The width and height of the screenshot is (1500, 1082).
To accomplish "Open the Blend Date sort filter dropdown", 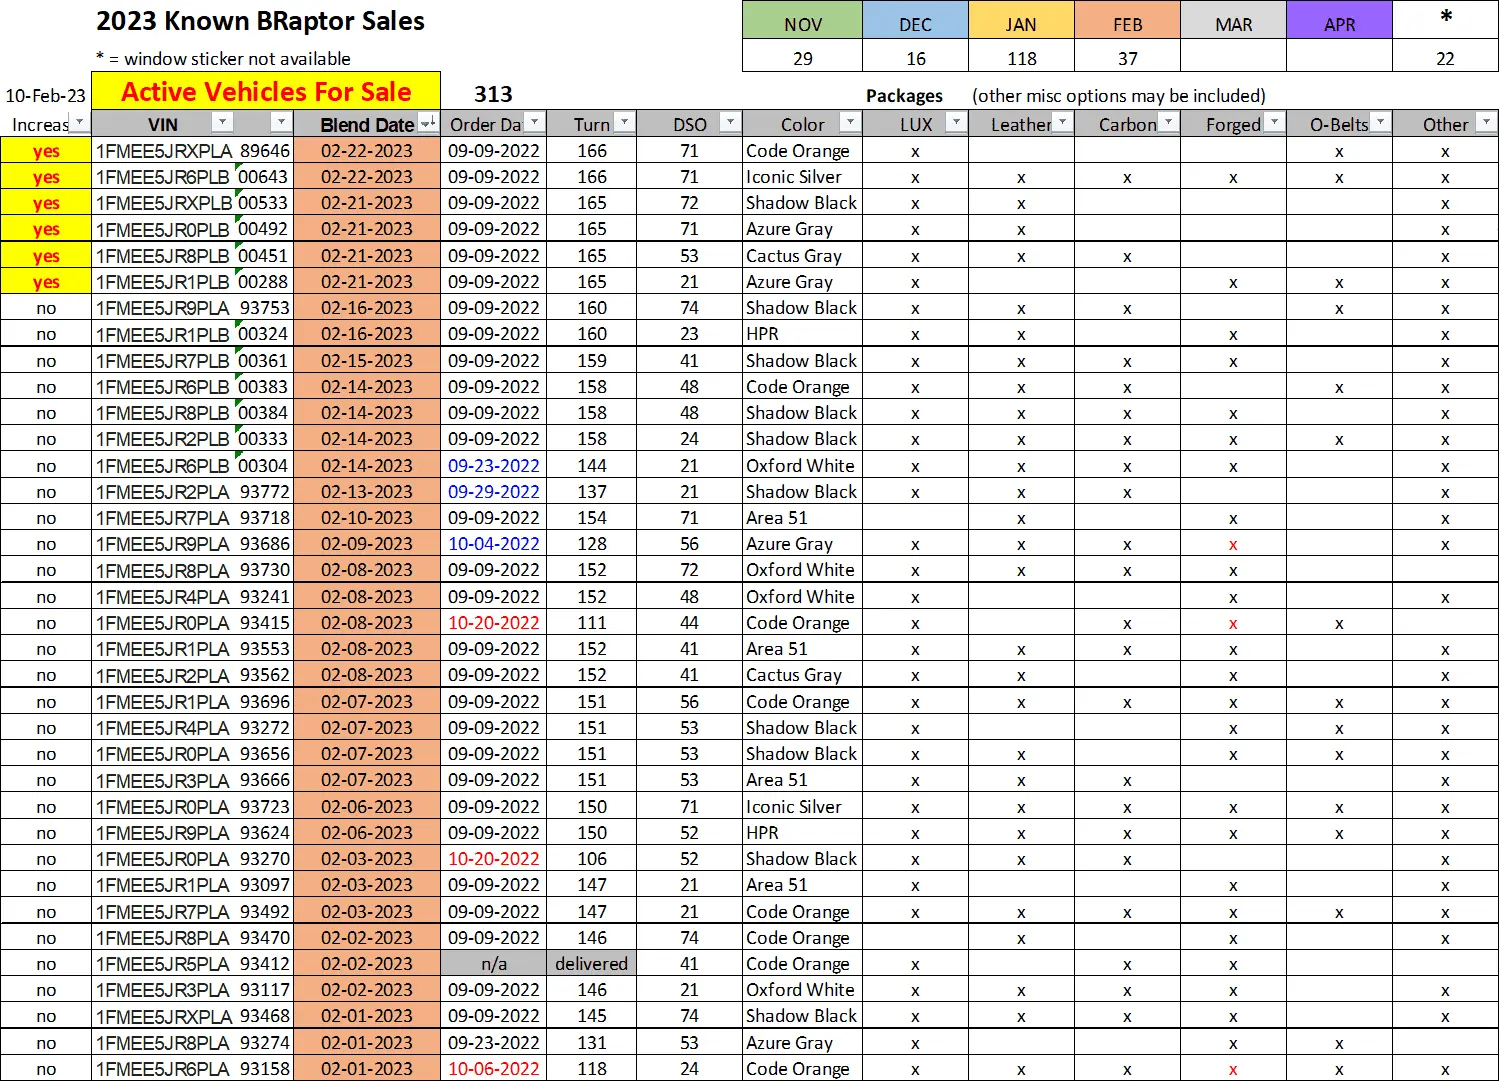I will pos(428,123).
